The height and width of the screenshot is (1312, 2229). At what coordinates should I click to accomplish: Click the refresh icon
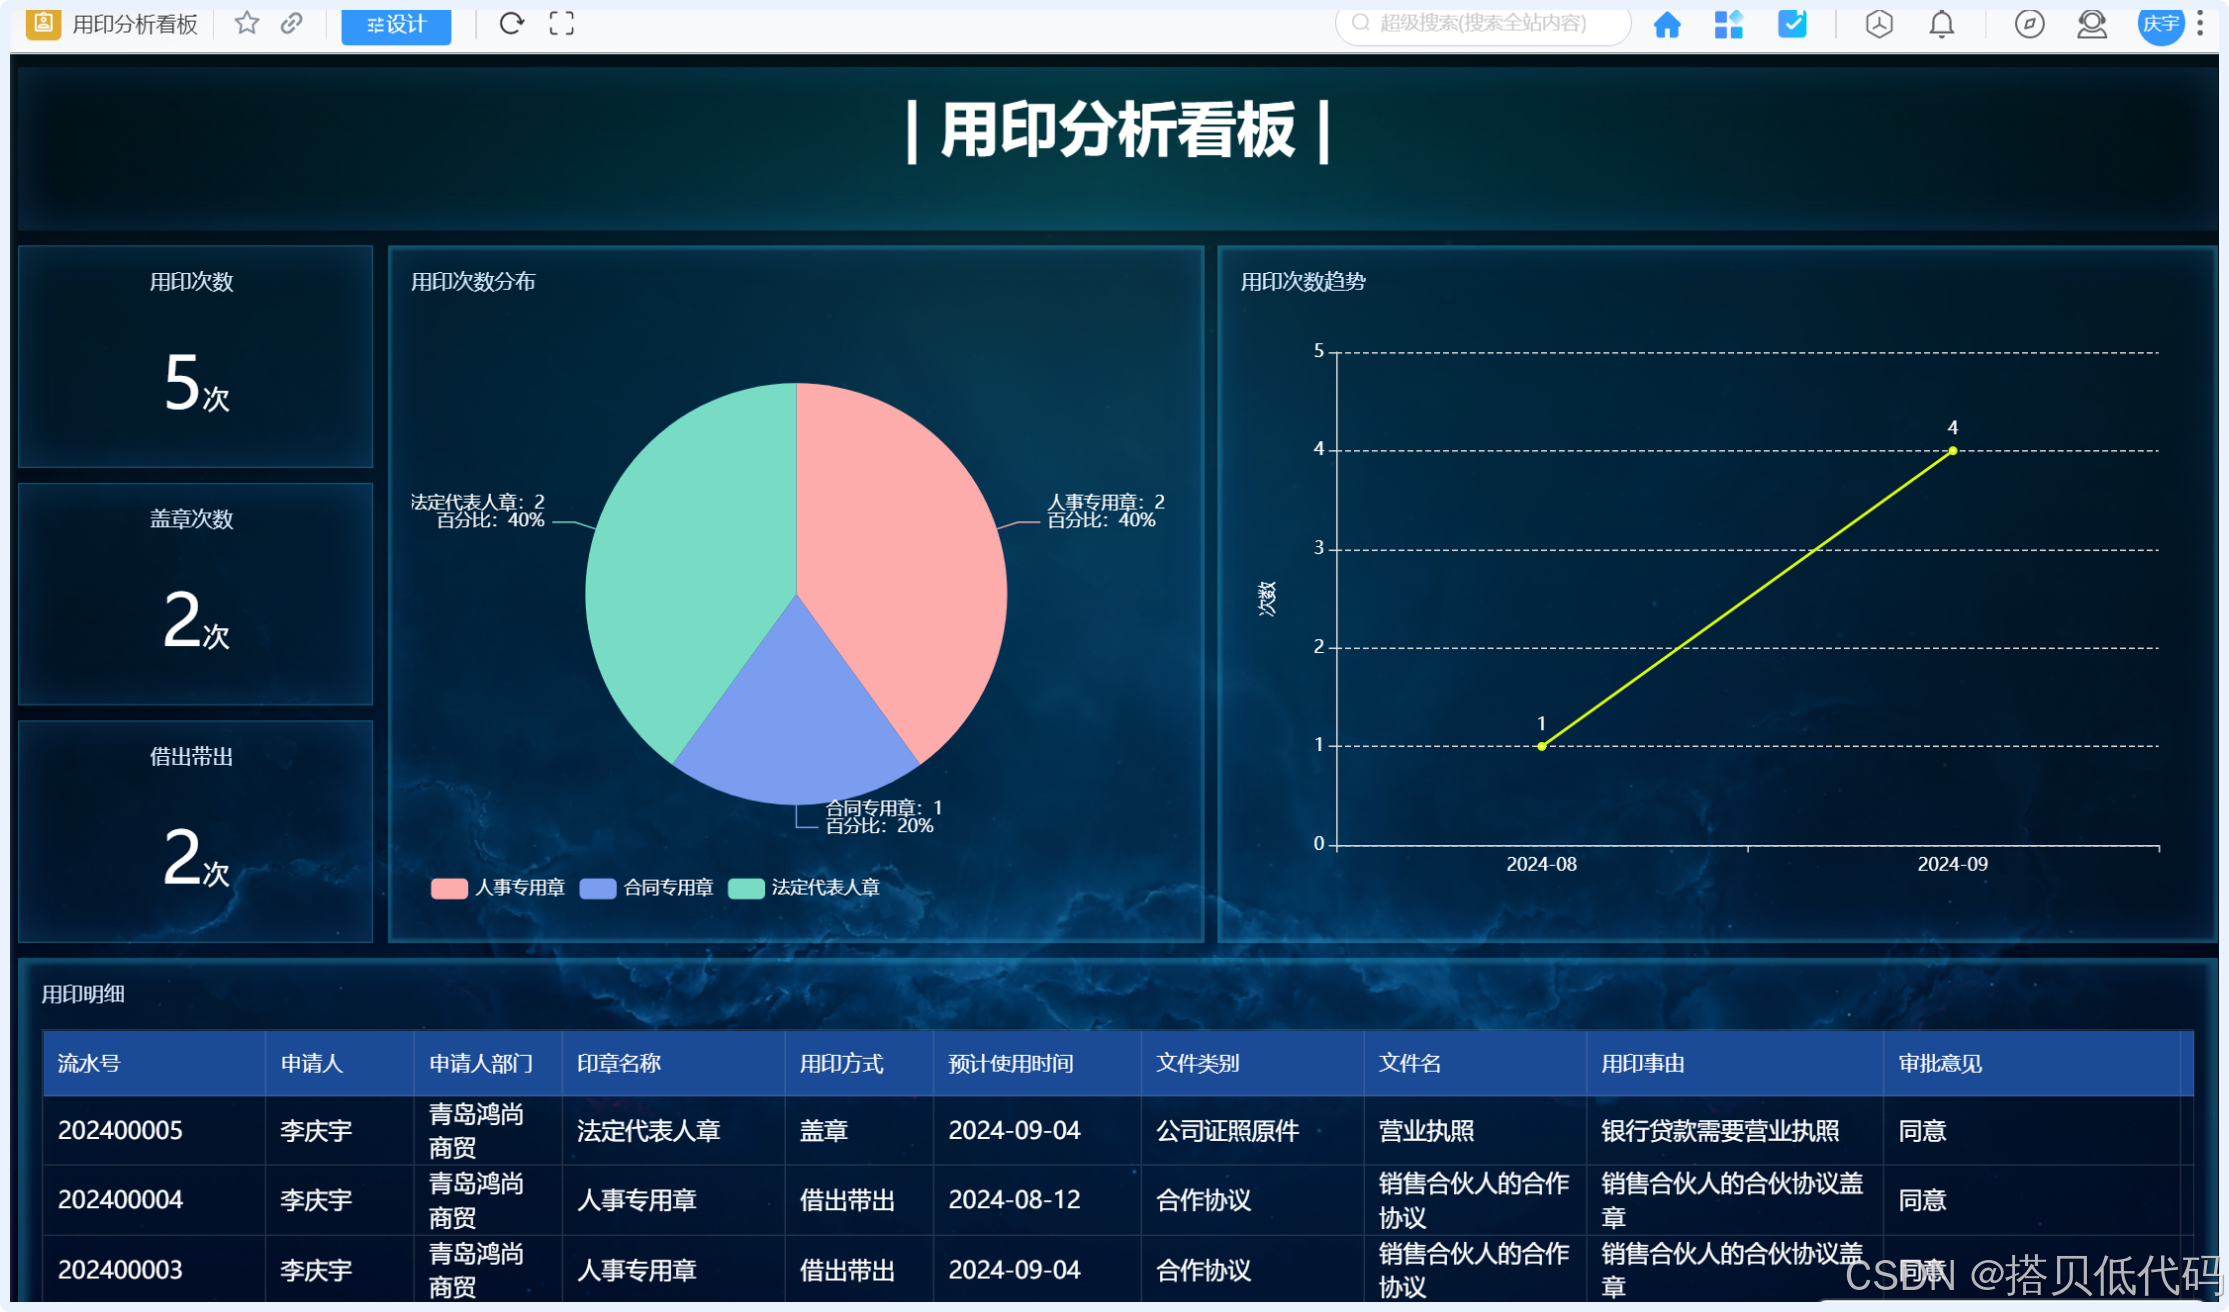coord(511,23)
